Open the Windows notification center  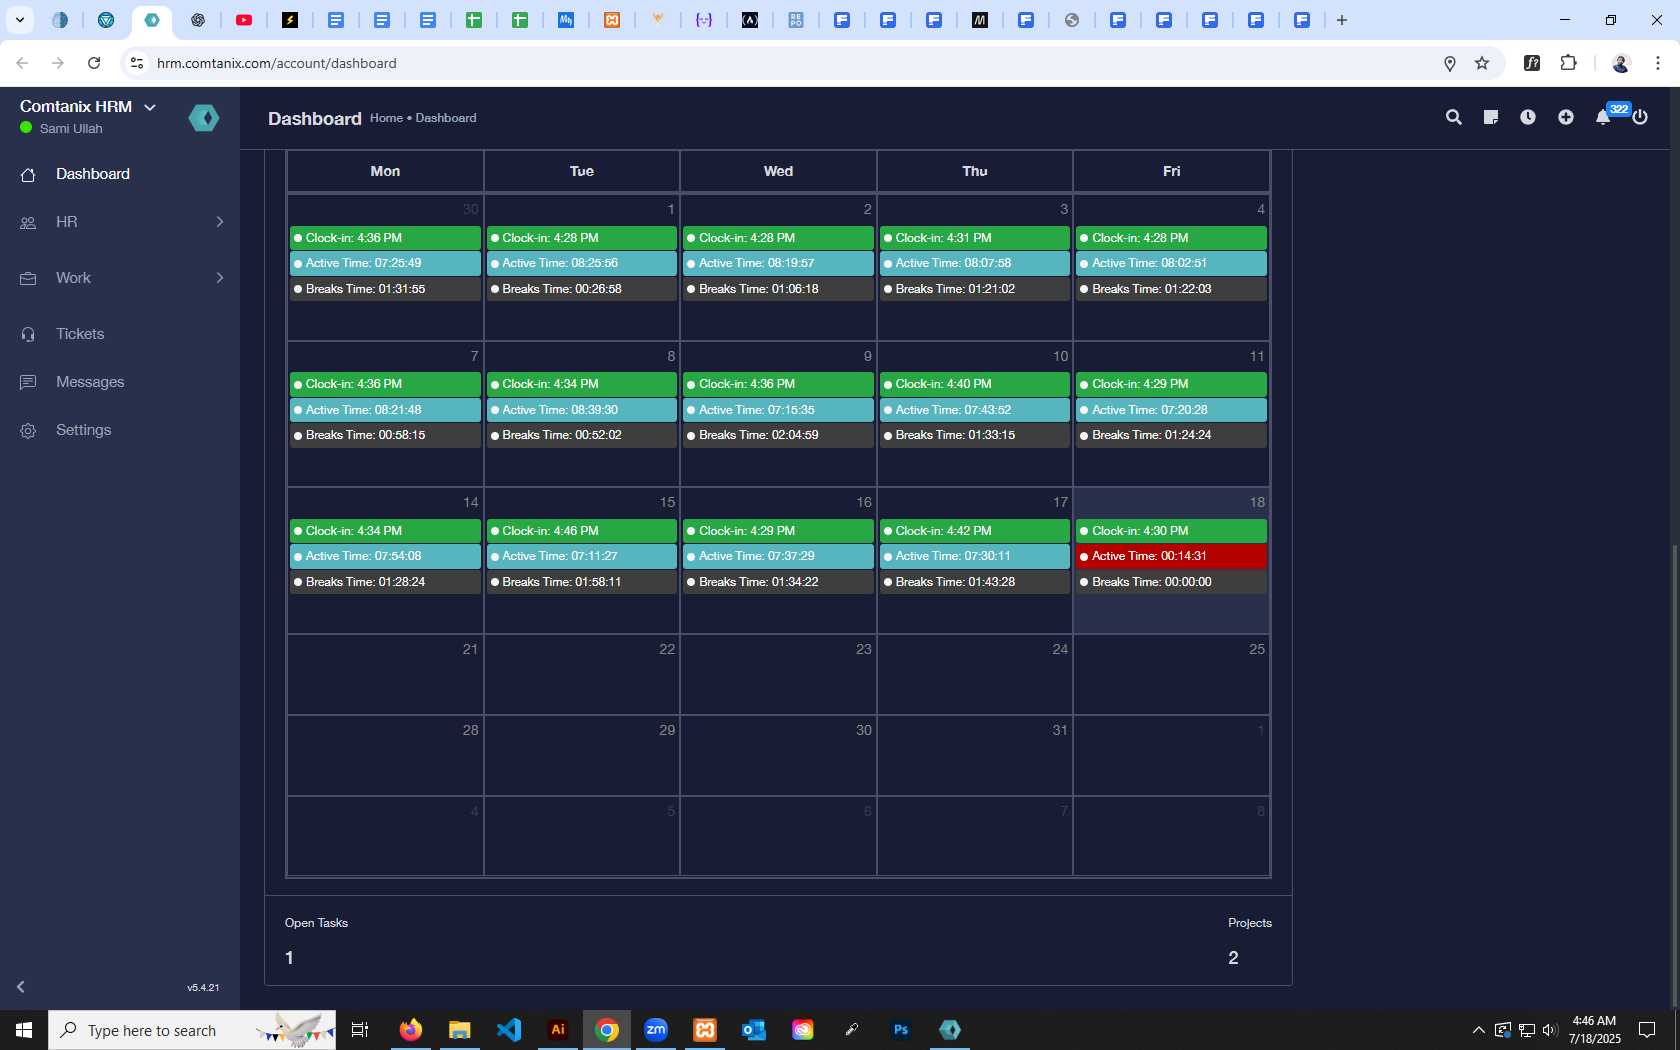[1647, 1030]
